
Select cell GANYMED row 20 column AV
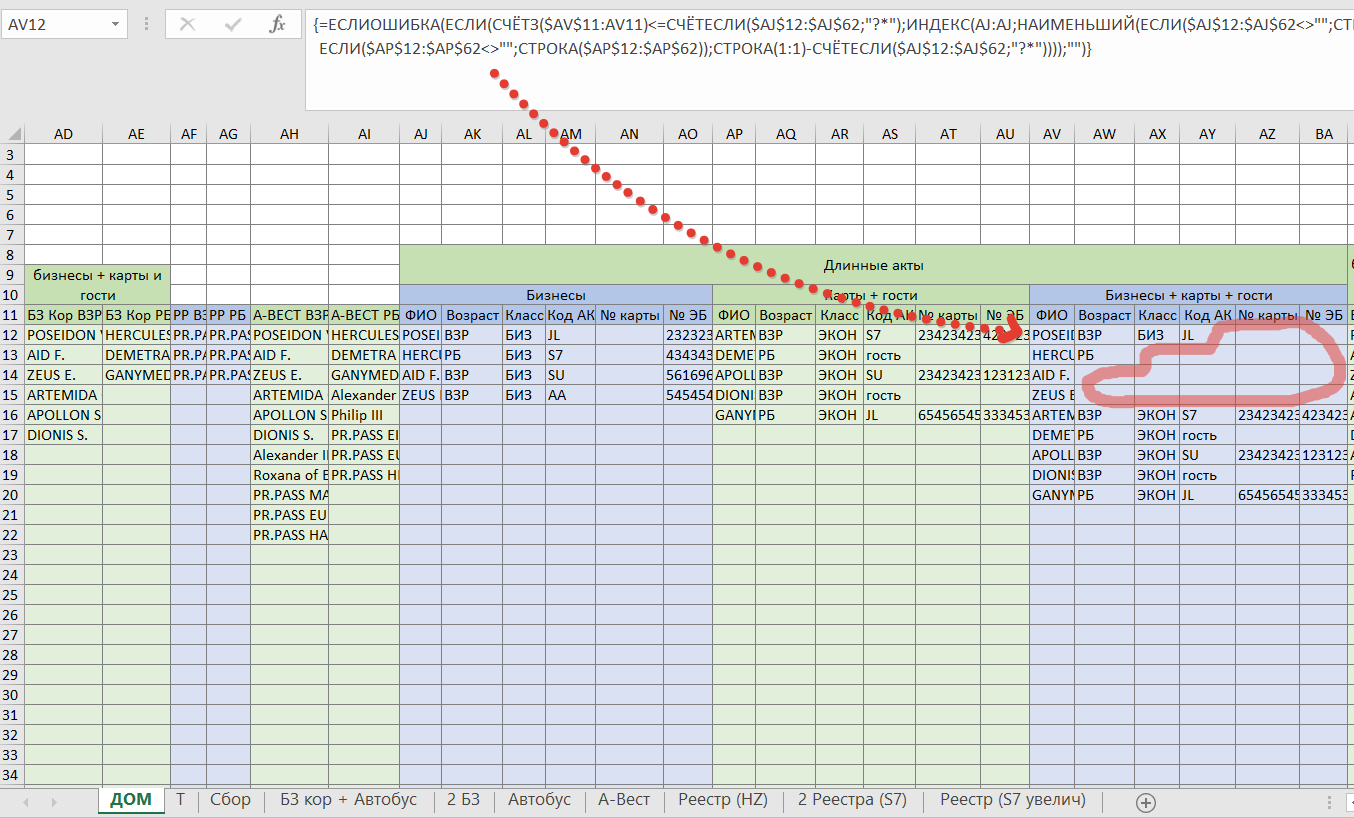(x=1052, y=495)
